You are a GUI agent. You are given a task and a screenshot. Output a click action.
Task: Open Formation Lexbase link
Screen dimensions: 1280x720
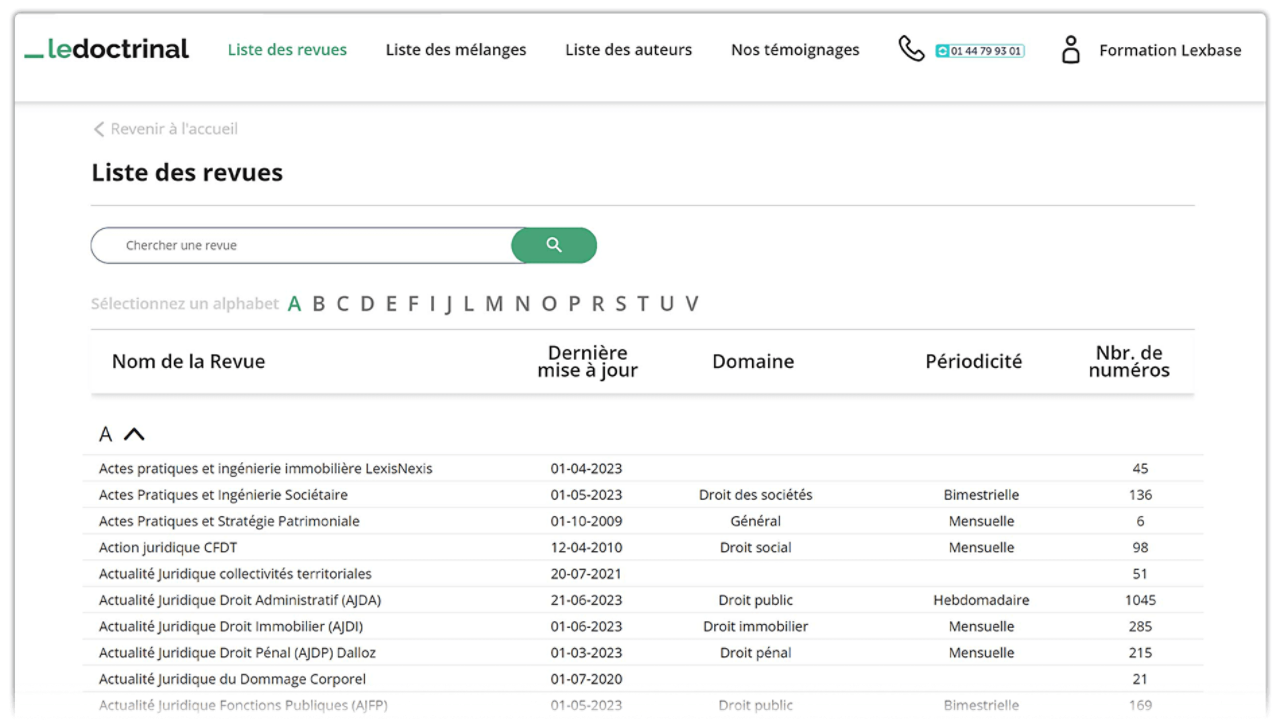pyautogui.click(x=1170, y=50)
